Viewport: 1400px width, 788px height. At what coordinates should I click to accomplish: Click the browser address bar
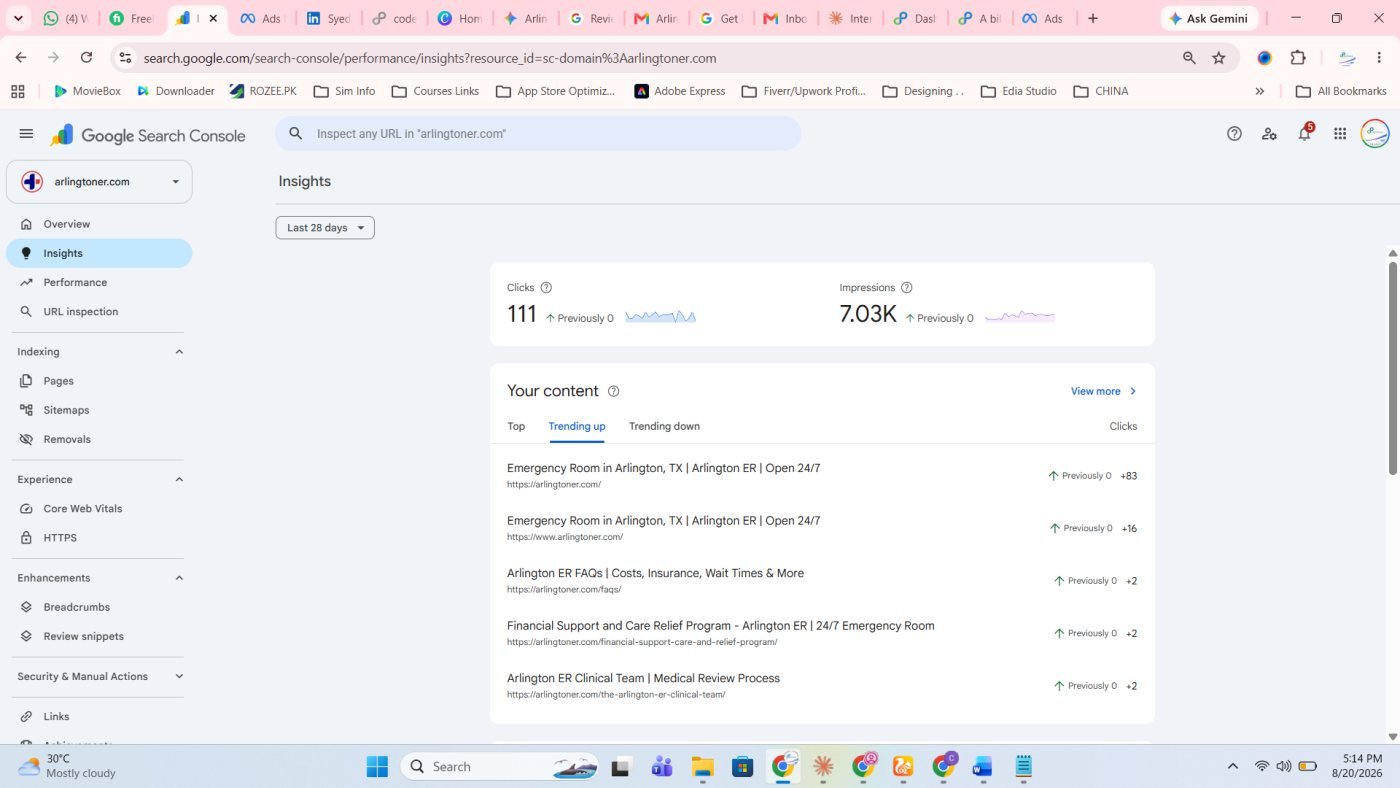(650, 58)
